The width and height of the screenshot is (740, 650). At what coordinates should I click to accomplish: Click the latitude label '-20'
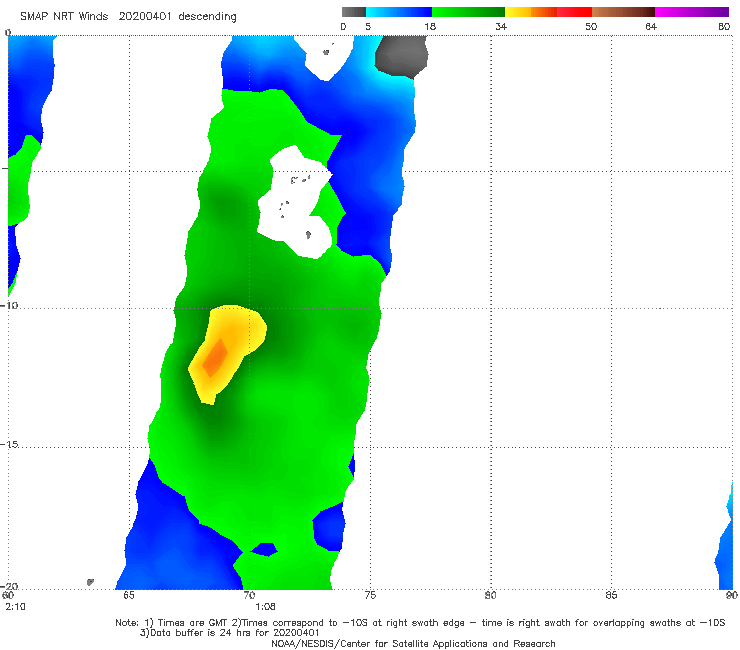coord(9,586)
